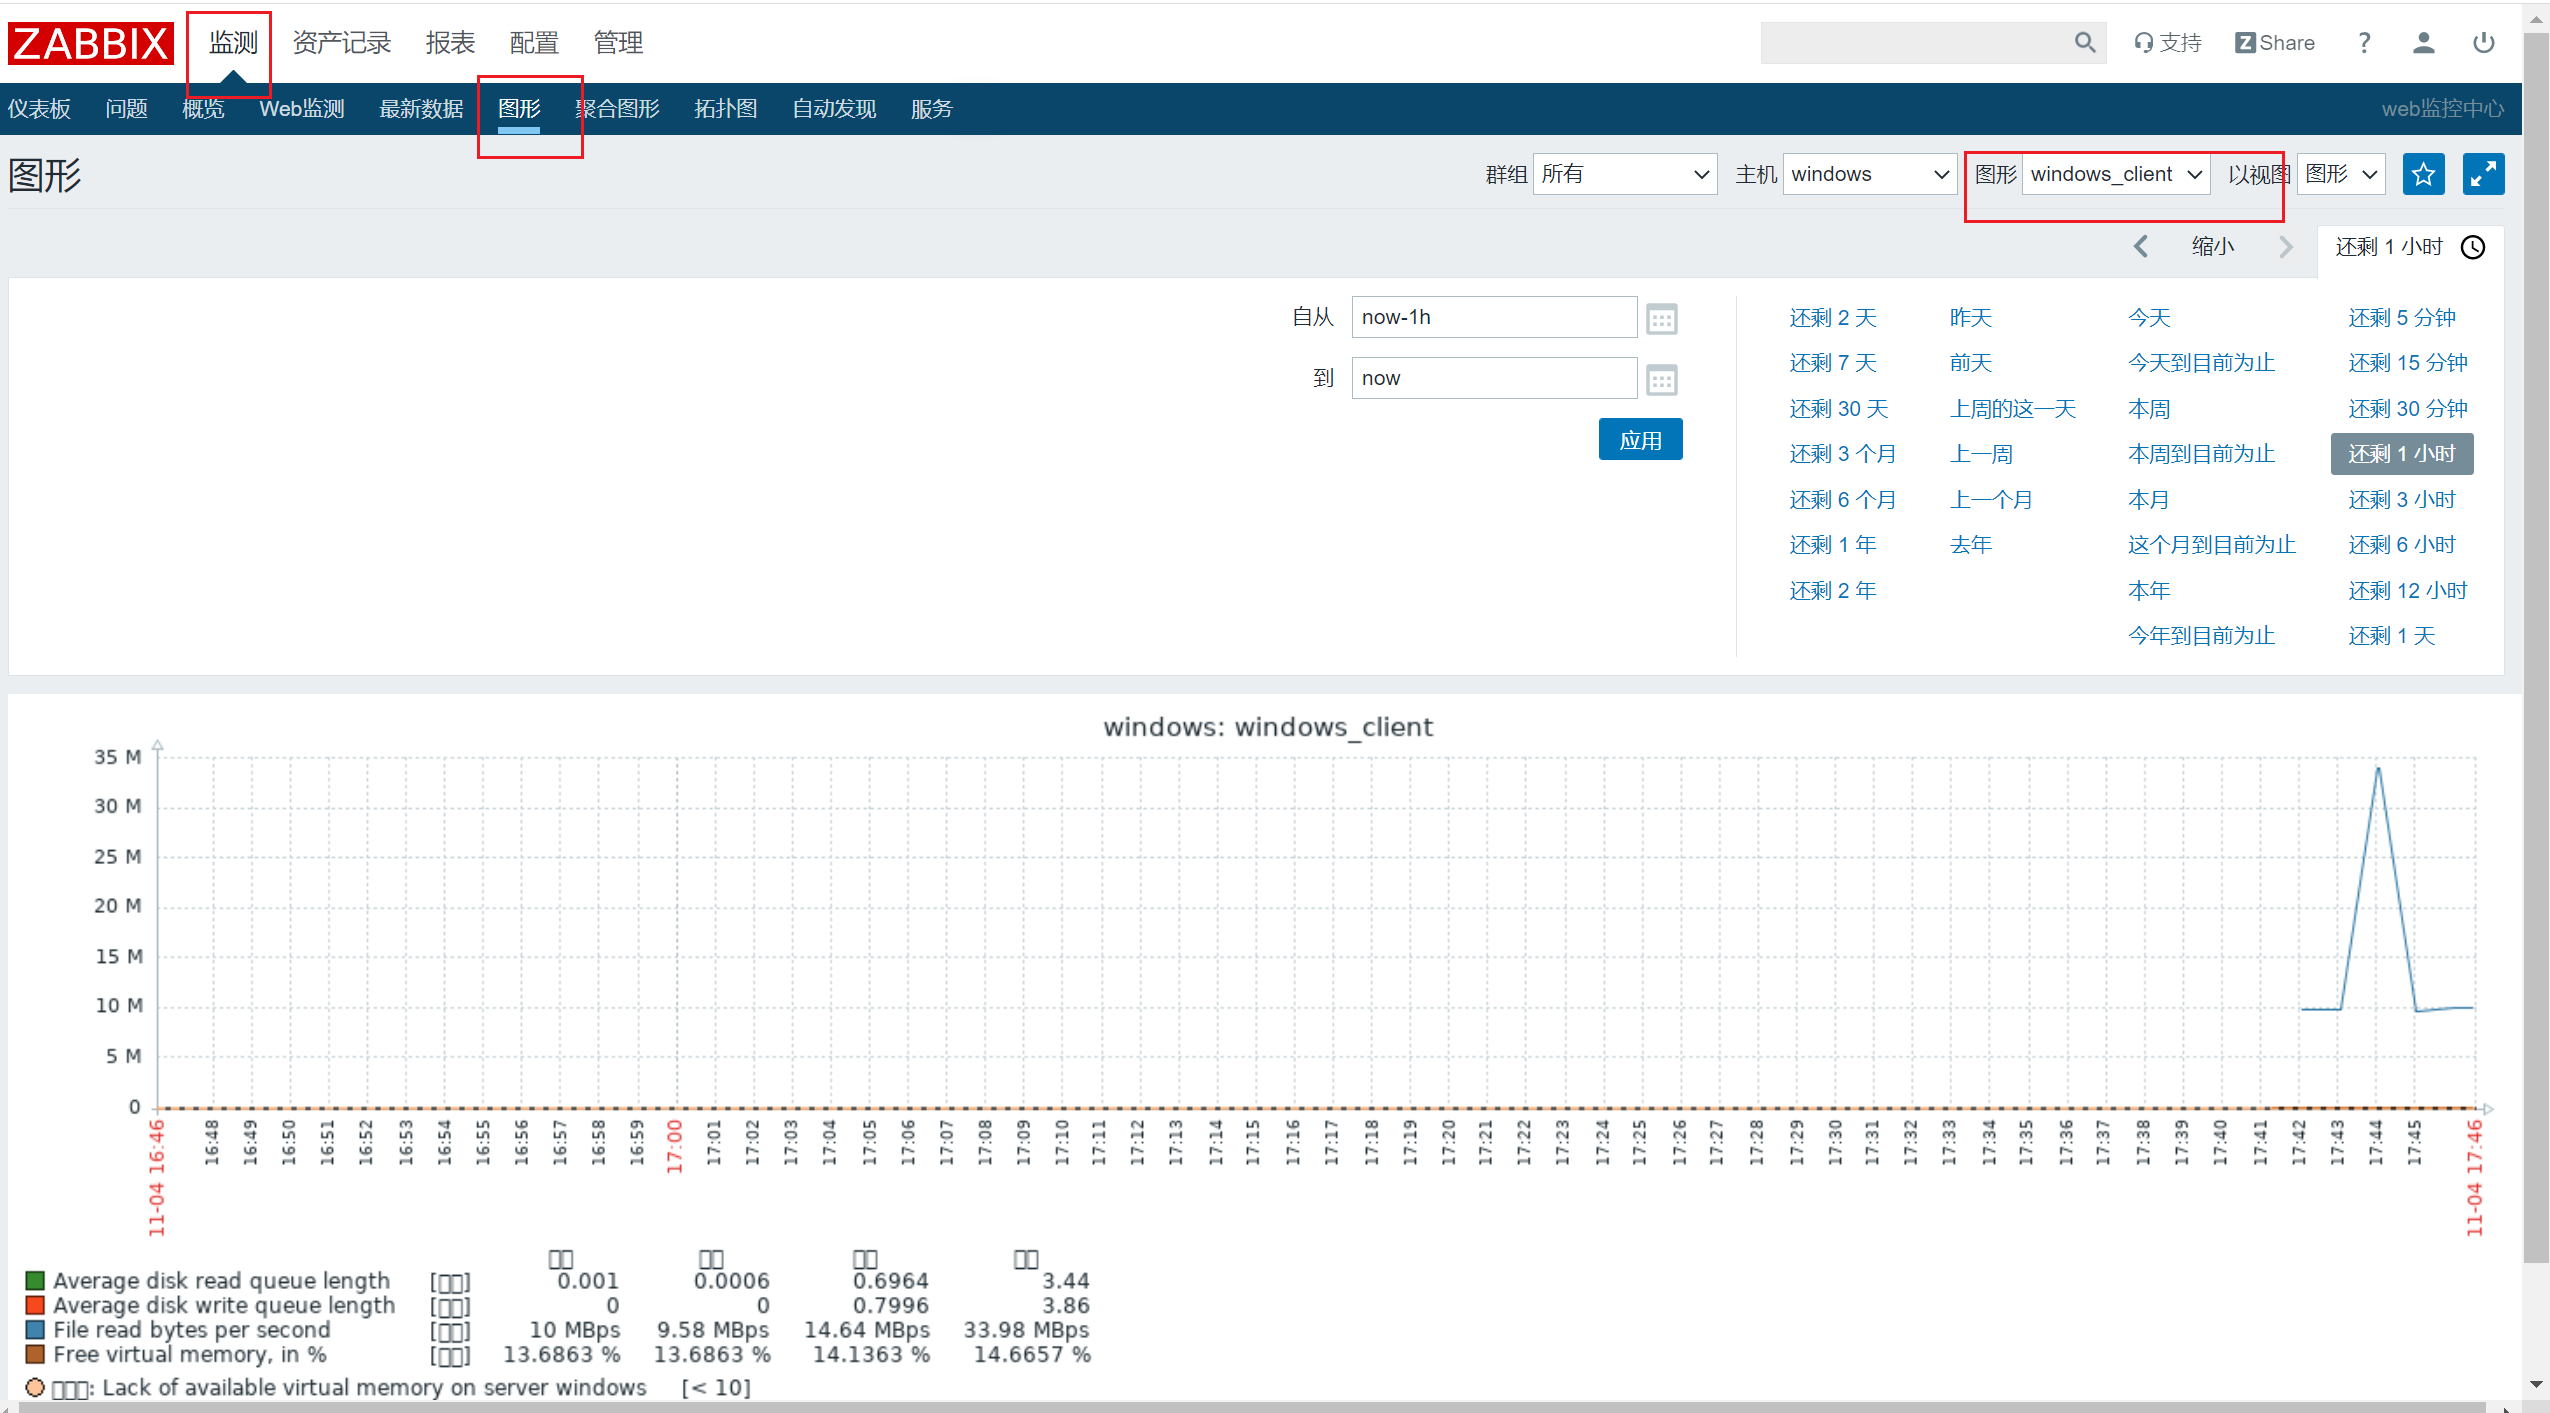Image resolution: width=2550 pixels, height=1413 pixels.
Task: Open the view-as dropdown showing 图形
Action: point(2341,175)
